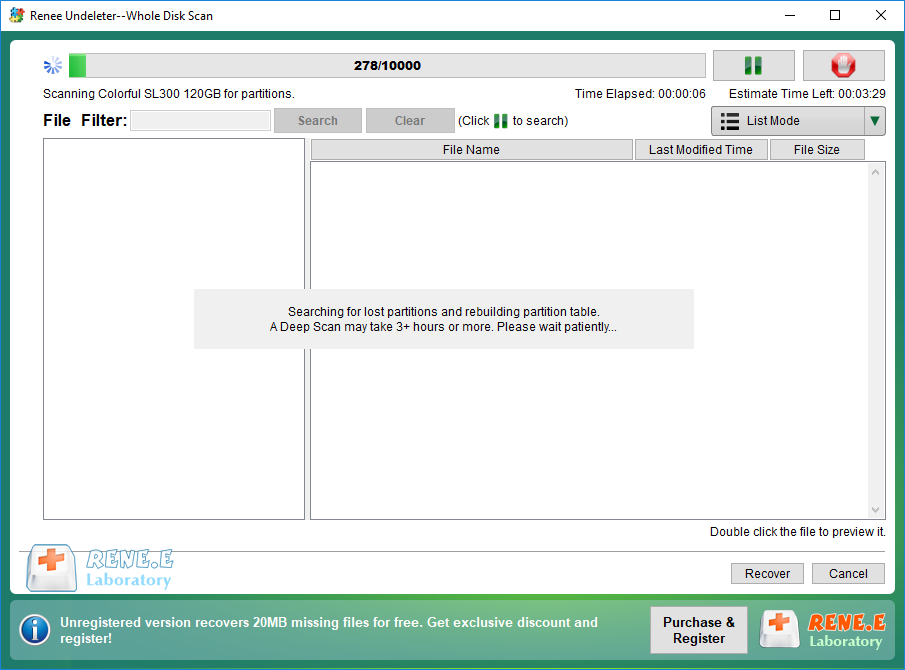Click 'Scanning Colorful SL300 120GB for partitions.' status

click(x=169, y=93)
